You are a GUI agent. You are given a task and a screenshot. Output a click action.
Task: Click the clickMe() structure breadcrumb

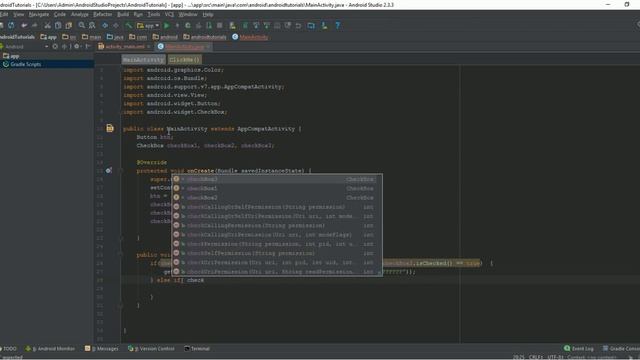(184, 60)
